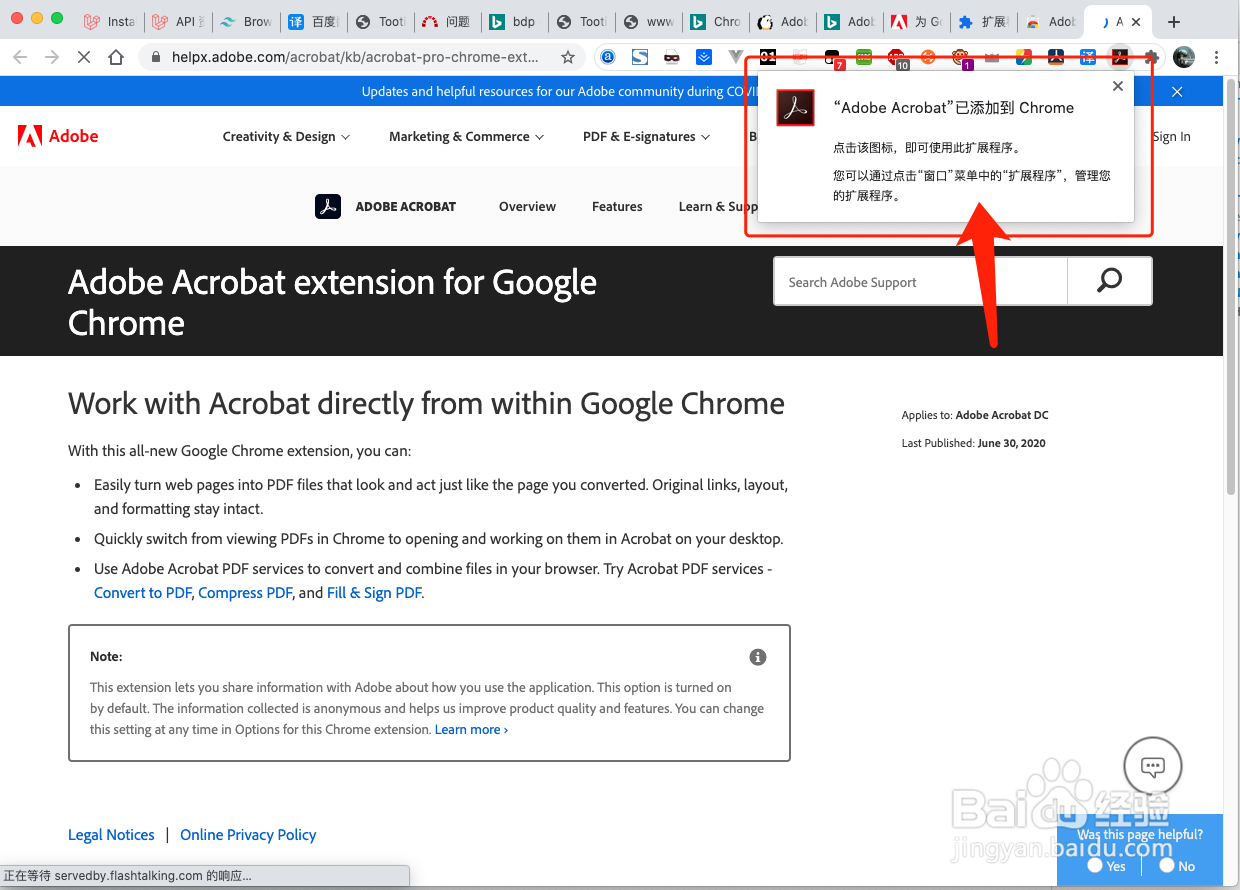
Task: Switch to the 'Insta' browser tab
Action: pos(110,21)
